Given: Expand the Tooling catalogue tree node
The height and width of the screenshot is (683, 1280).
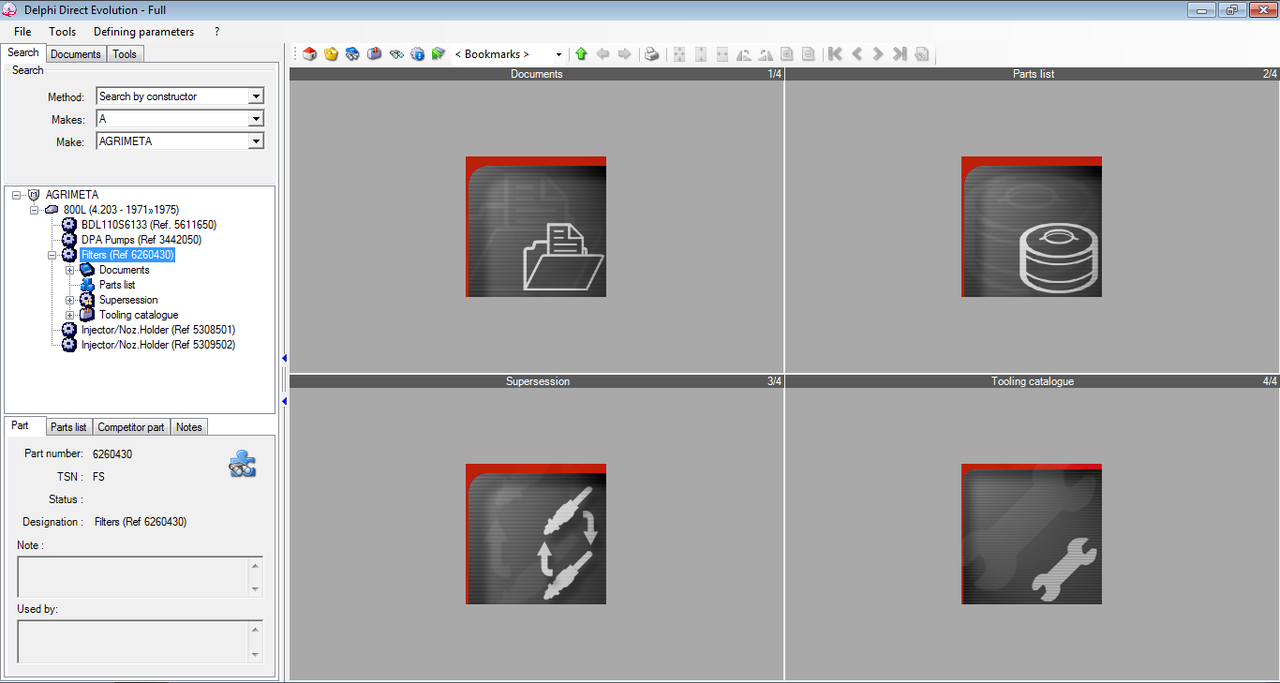Looking at the screenshot, I should (x=70, y=315).
